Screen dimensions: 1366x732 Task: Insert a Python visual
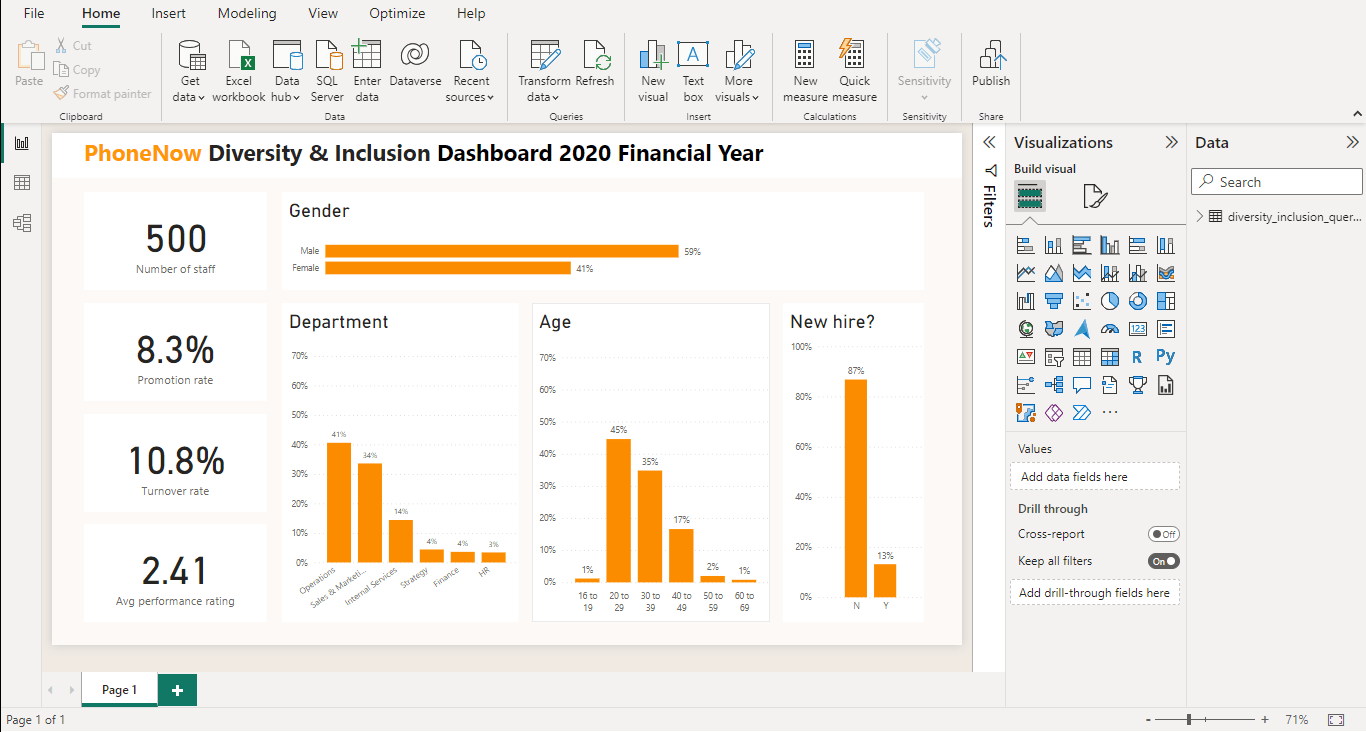[1165, 357]
